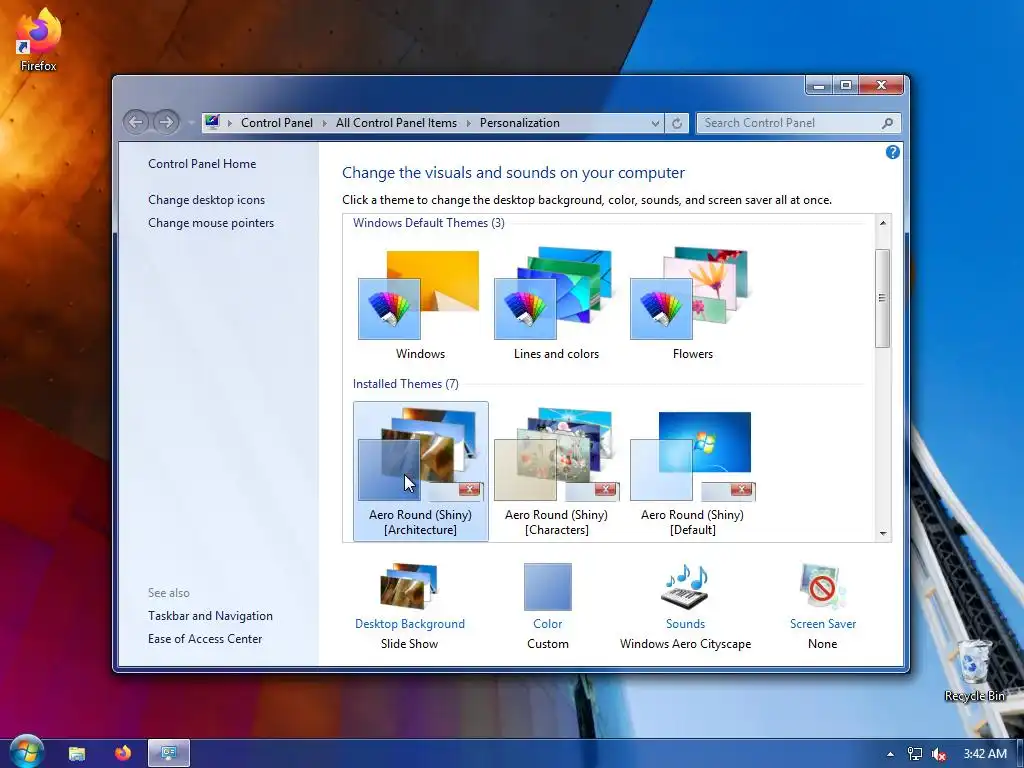Open the network tray icon
Viewport: 1024px width, 768px height.
(x=915, y=754)
